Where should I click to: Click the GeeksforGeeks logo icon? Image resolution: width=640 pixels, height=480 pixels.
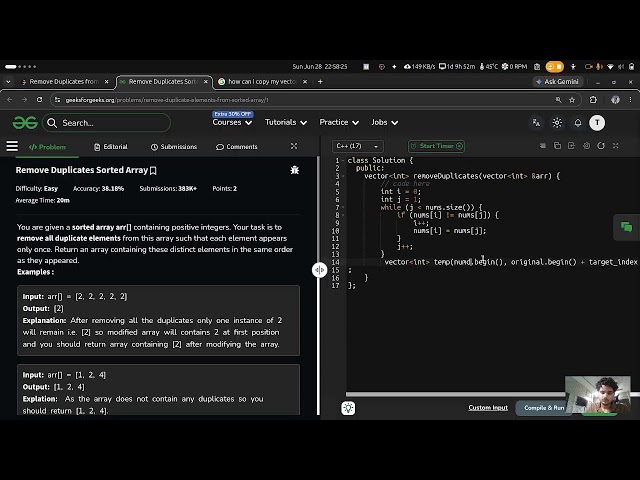coord(25,122)
